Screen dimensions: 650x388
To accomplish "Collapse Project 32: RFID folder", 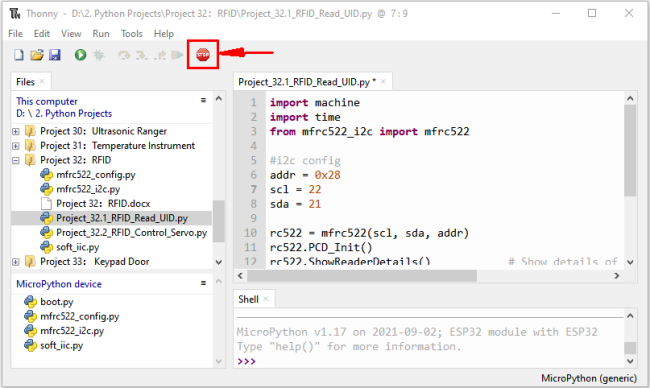I will click(x=16, y=160).
